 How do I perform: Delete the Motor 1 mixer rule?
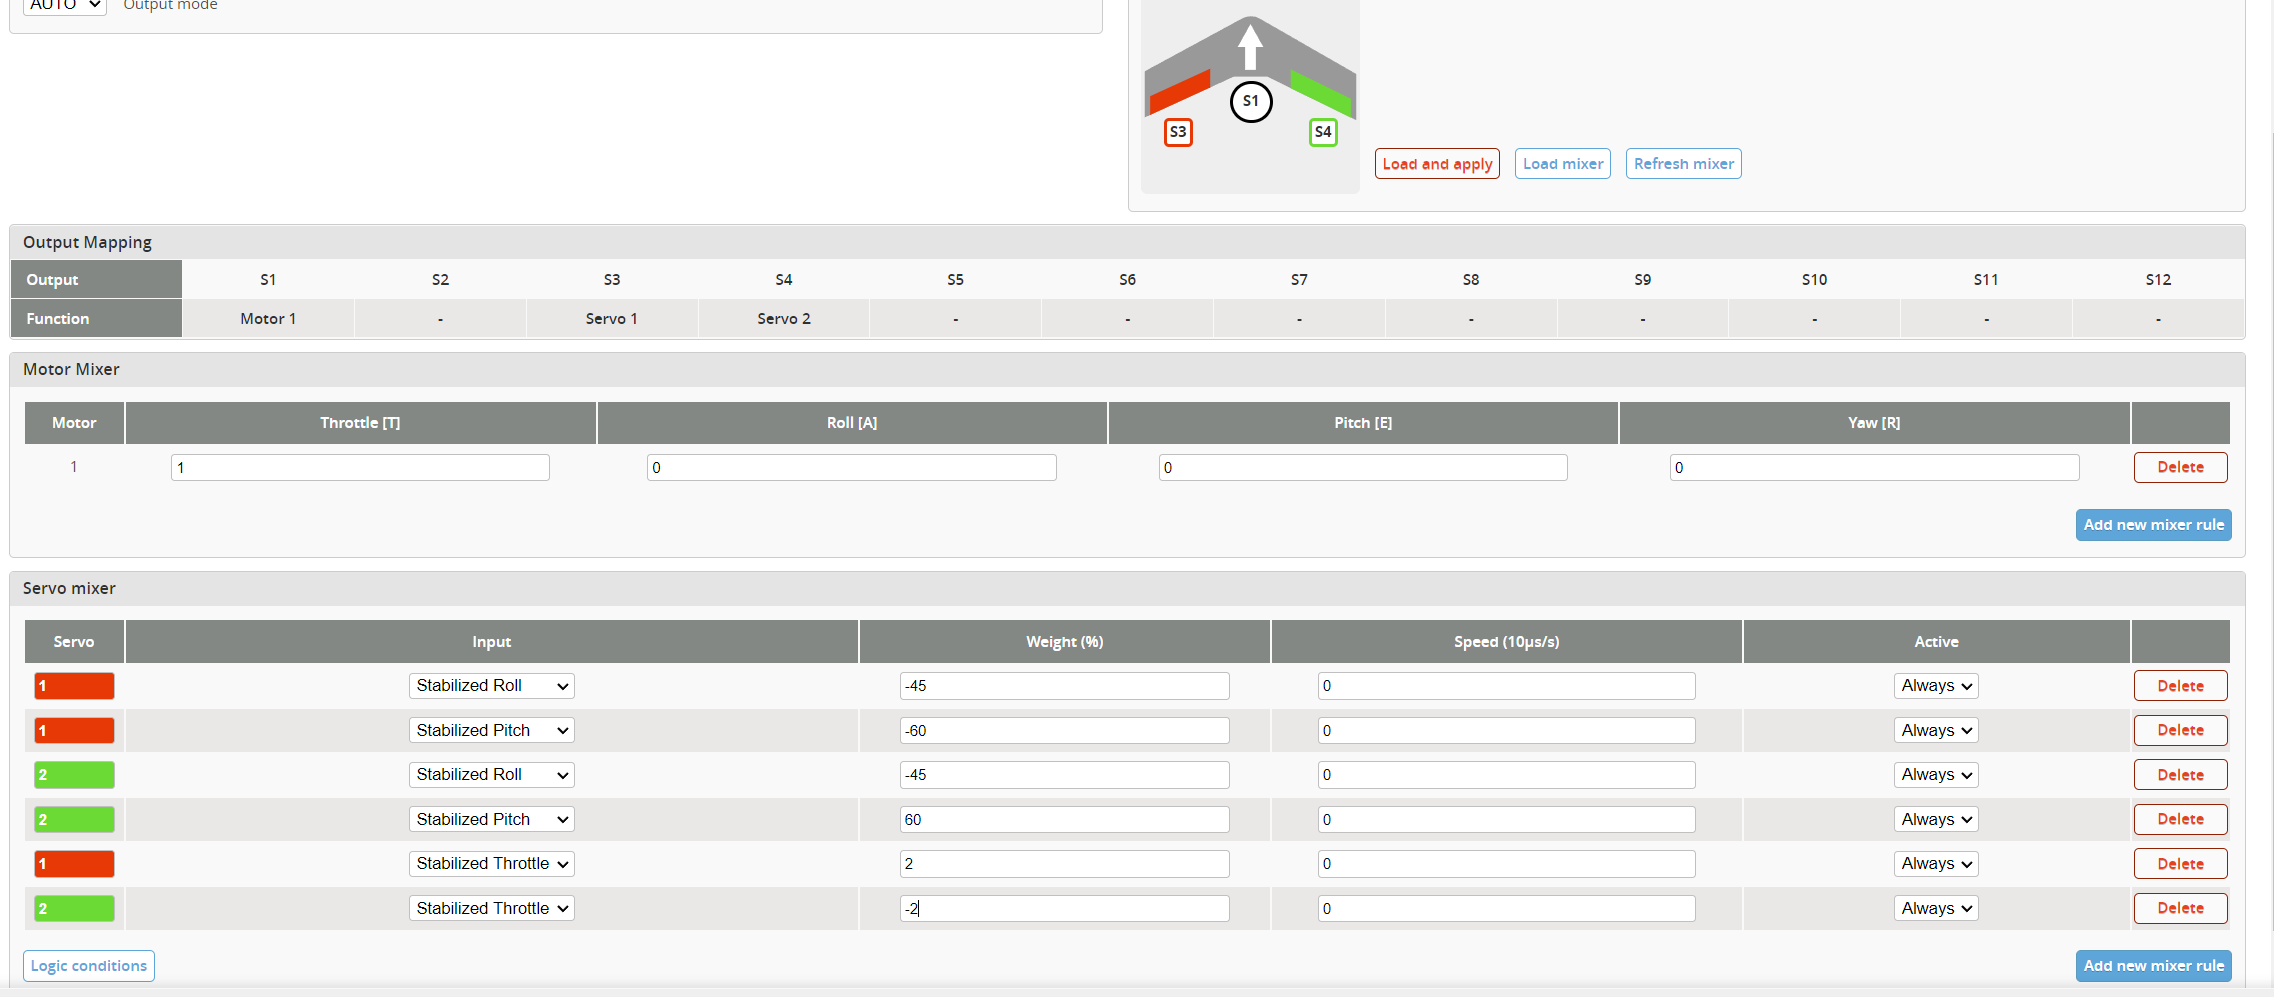[x=2180, y=467]
